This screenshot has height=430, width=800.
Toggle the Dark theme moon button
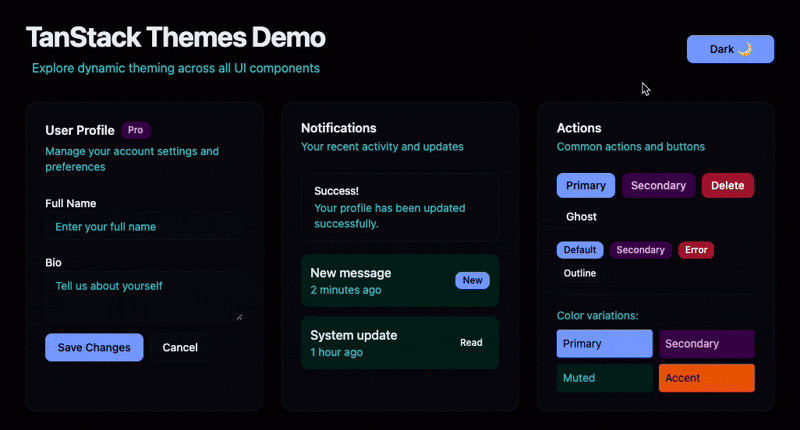(730, 49)
